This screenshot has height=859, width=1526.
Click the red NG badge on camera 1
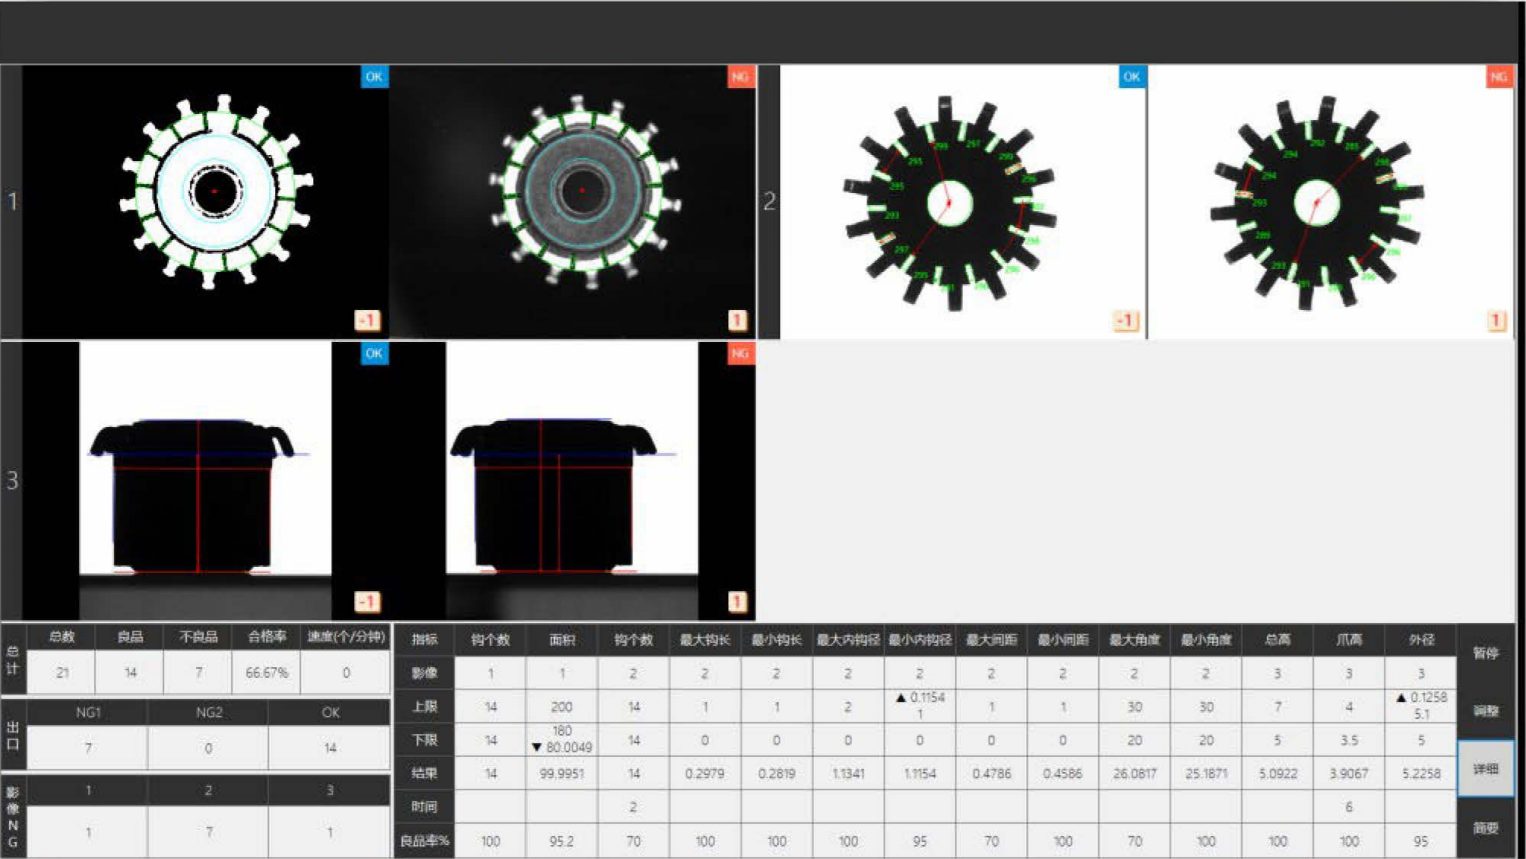click(x=740, y=77)
